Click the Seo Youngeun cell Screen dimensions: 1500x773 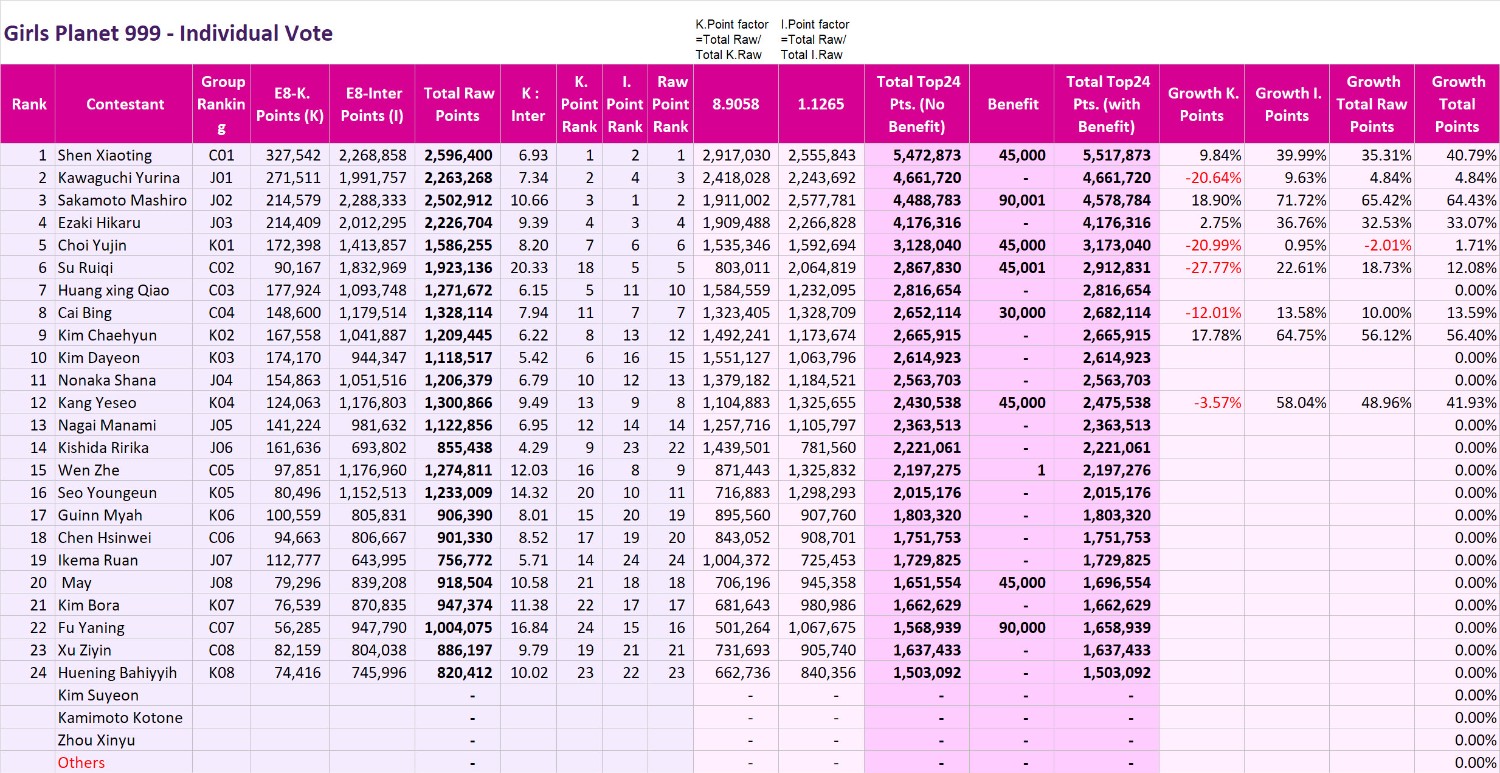click(x=124, y=493)
